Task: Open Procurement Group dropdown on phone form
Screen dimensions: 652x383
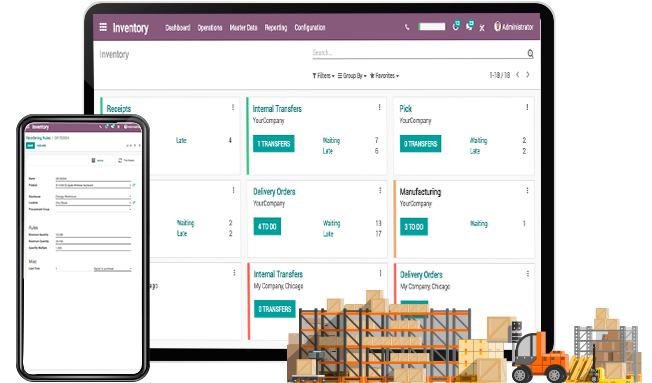Action: (93, 209)
